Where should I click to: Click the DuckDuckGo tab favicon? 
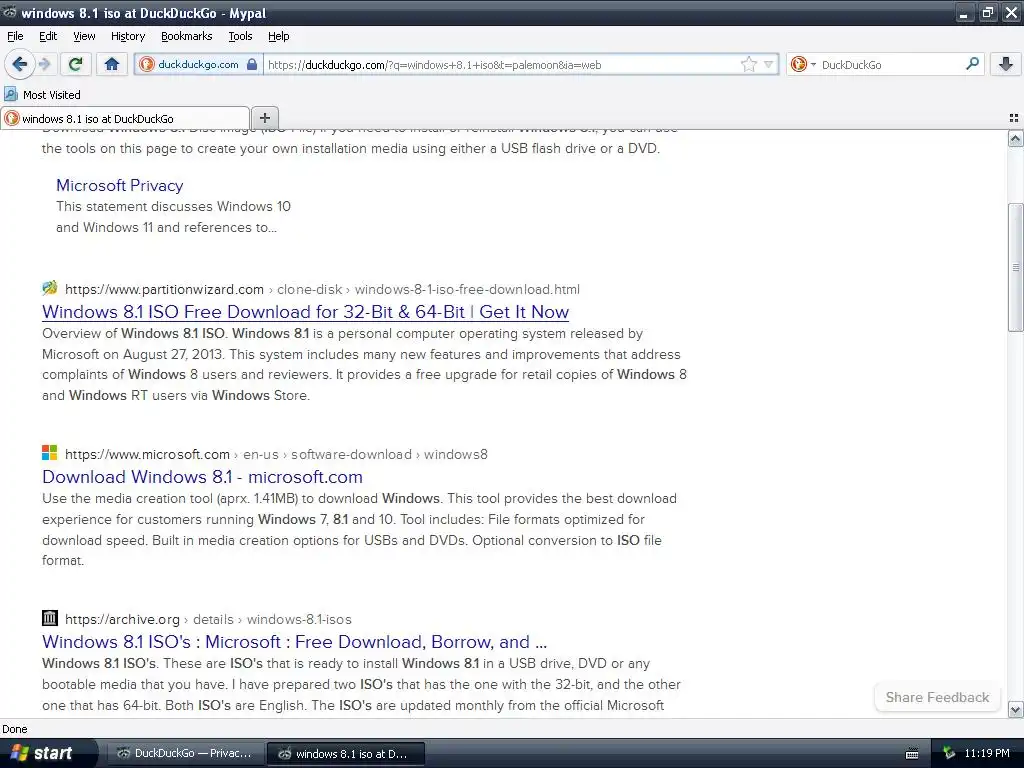click(11, 118)
